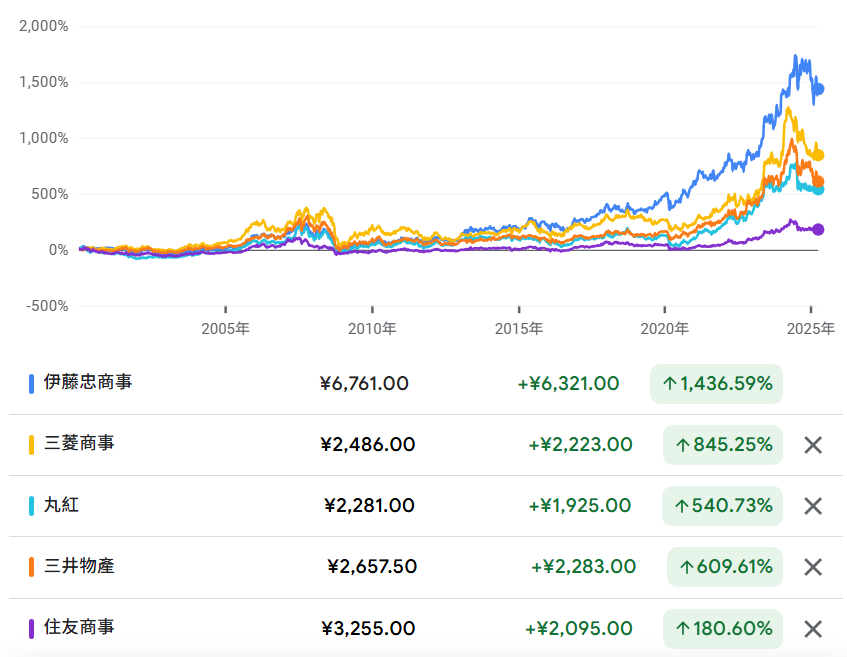Click the 2025年 axis label

[811, 328]
